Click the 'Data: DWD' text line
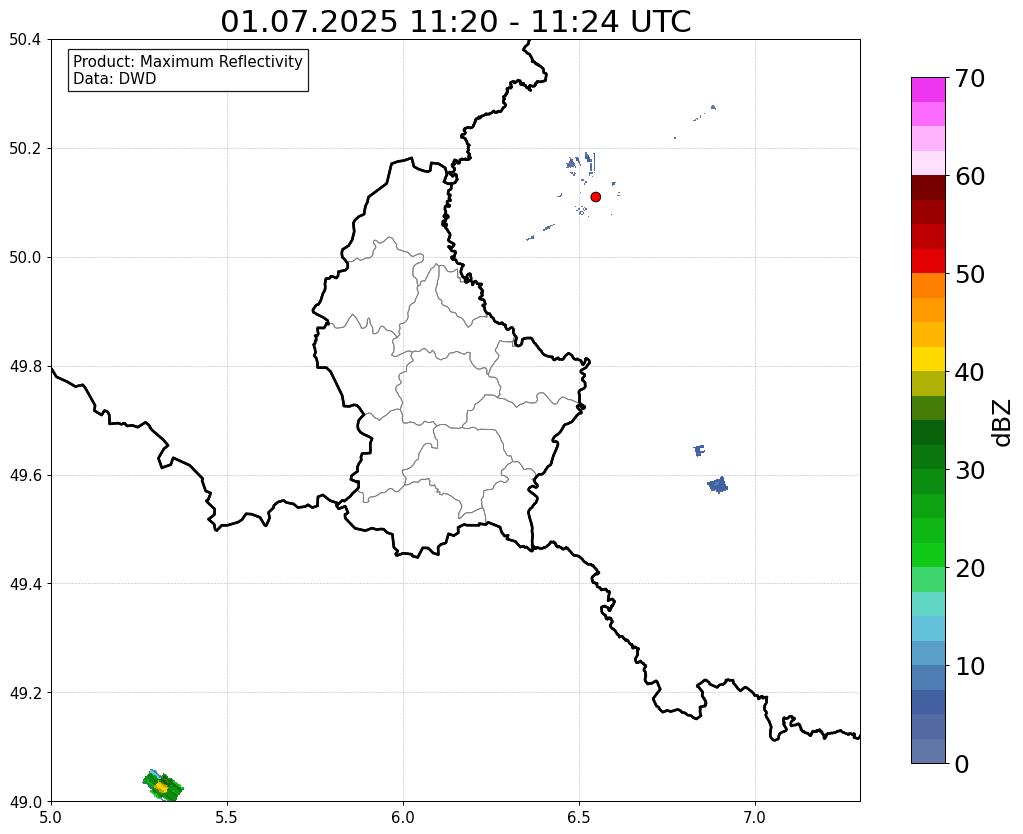This screenshot has height=834, width=1023. (x=114, y=79)
